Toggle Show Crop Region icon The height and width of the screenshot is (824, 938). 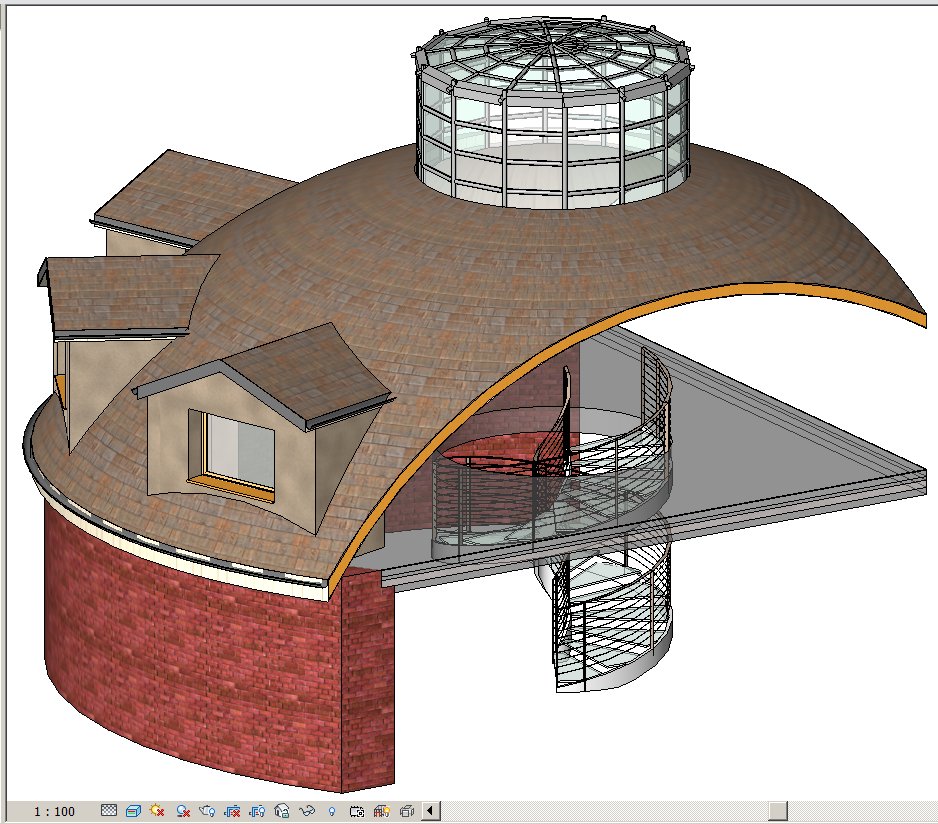(257, 811)
